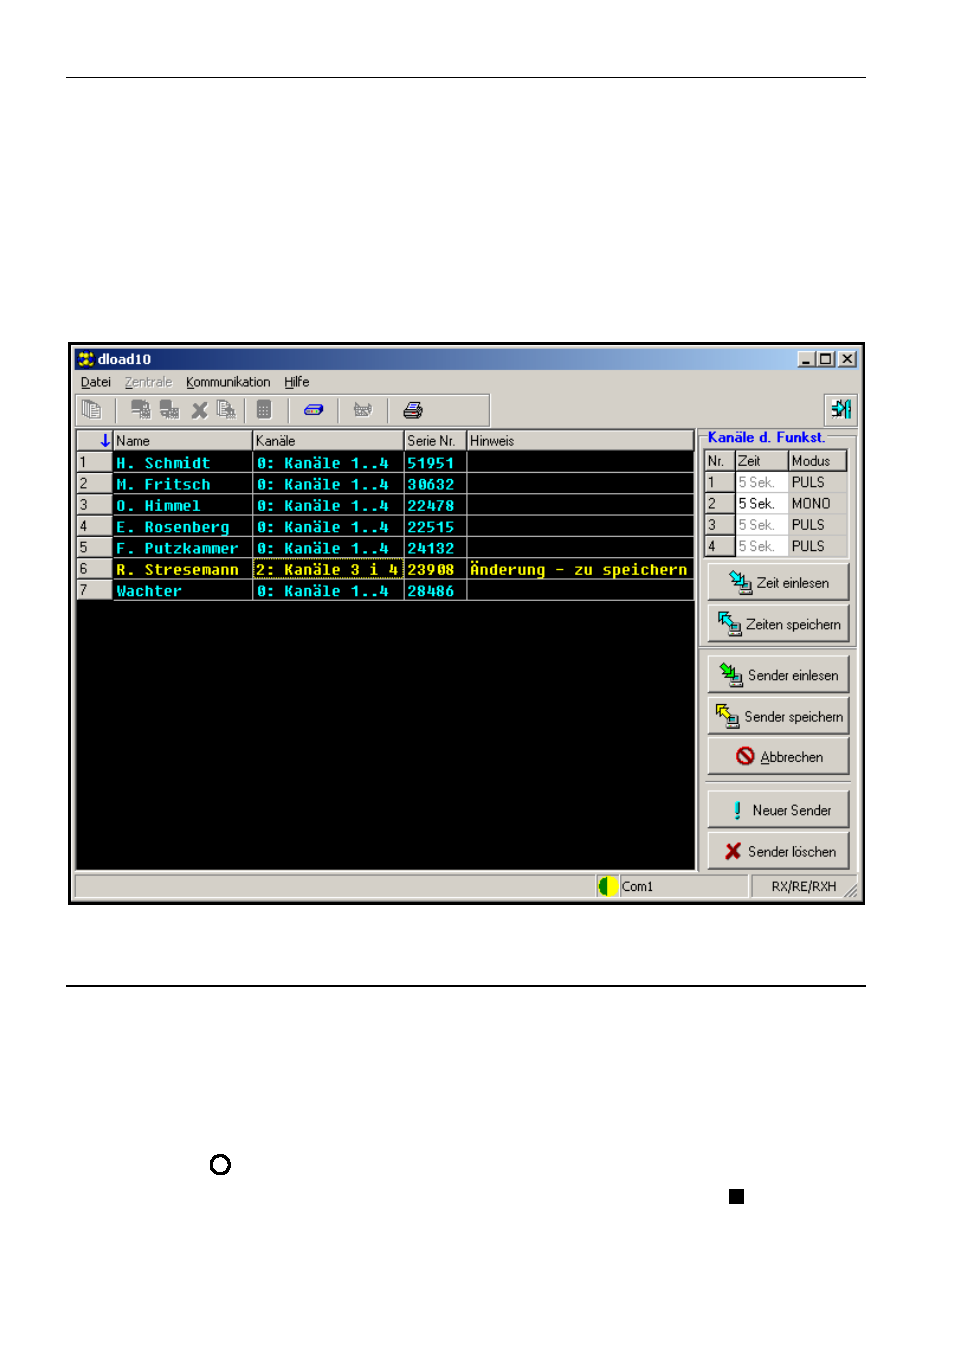This screenshot has width=955, height=1350.
Task: Click the Name column header
Action: coord(182,440)
